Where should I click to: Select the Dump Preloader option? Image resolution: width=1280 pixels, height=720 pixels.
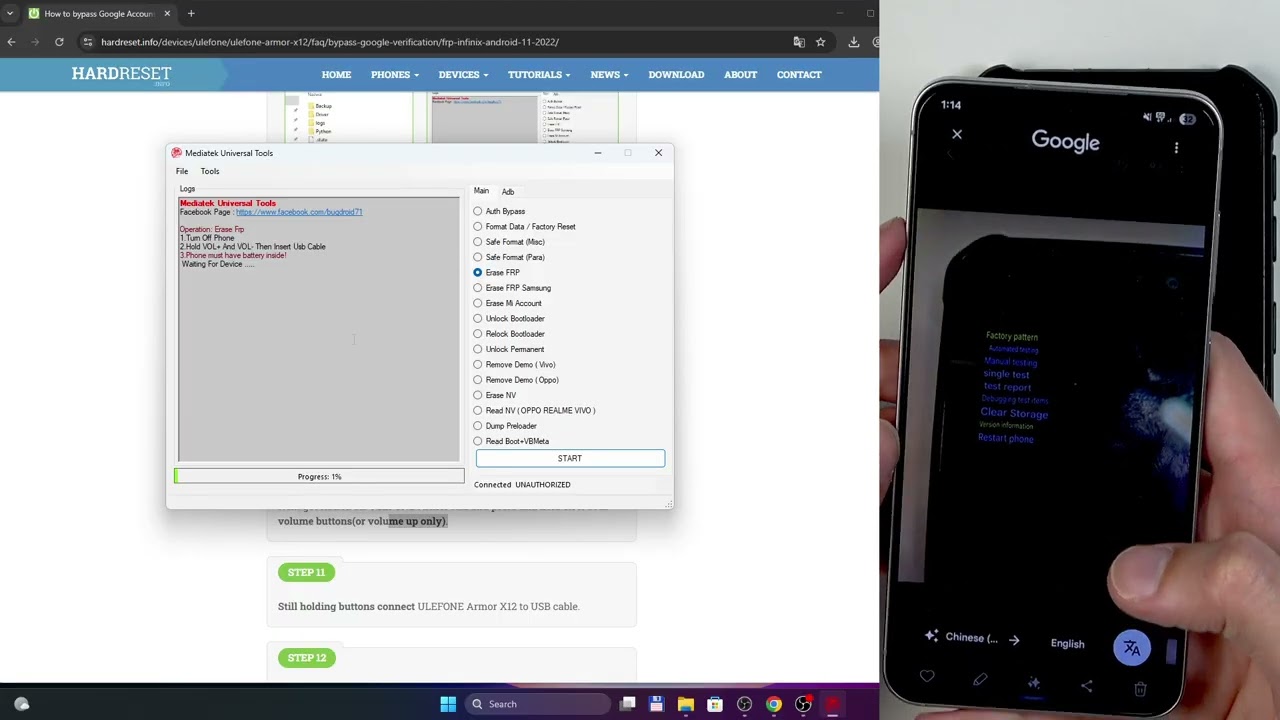[505, 426]
